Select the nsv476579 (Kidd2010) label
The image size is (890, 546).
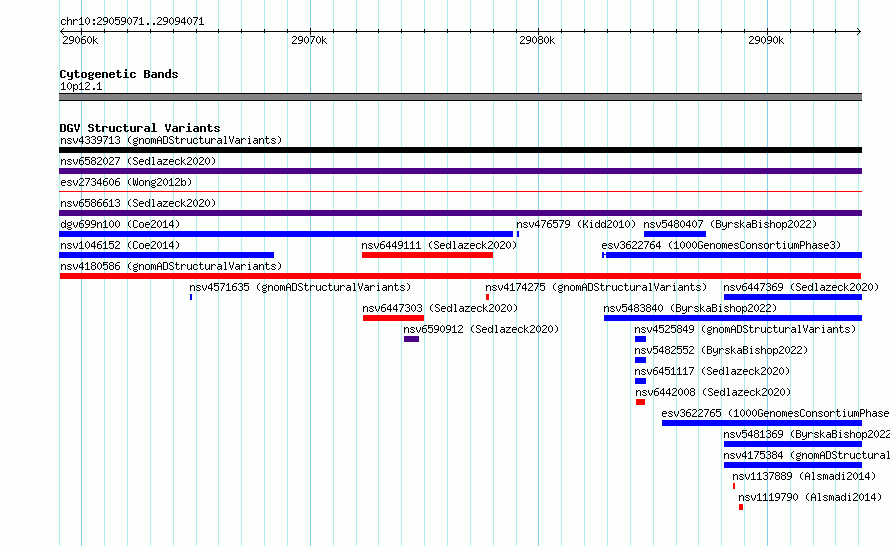tap(576, 224)
